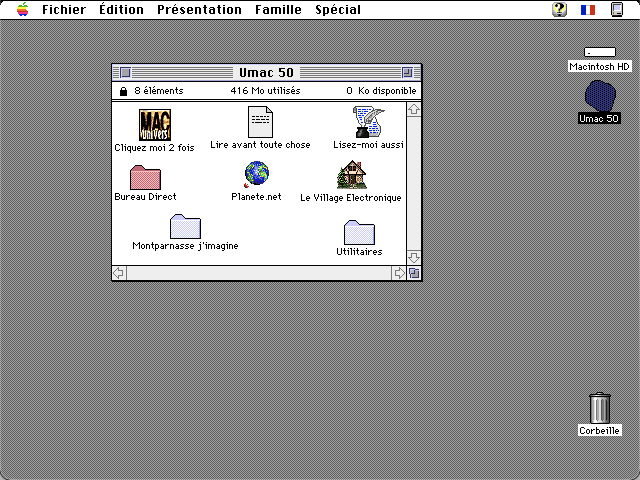This screenshot has height=480, width=640.
Task: Click the zoom box of Umac 50 window
Action: pyautogui.click(x=407, y=73)
